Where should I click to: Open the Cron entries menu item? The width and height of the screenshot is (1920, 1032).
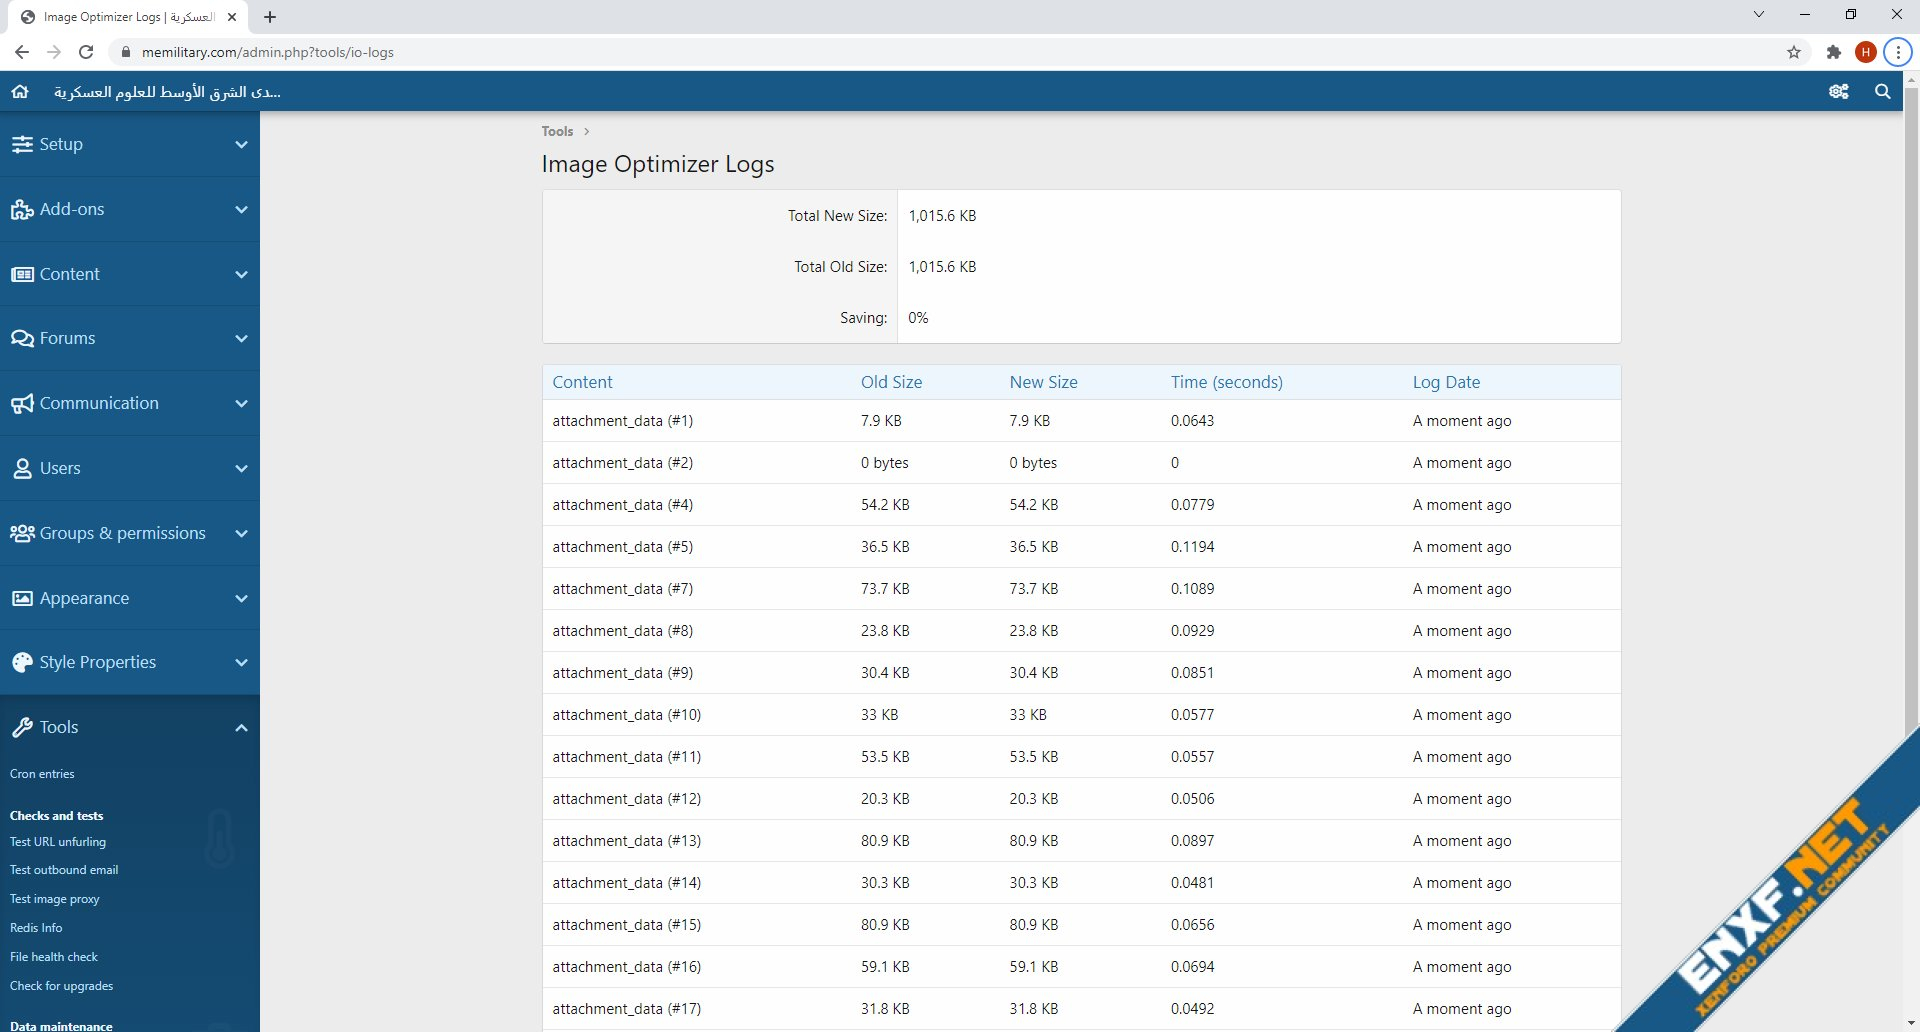pos(42,774)
